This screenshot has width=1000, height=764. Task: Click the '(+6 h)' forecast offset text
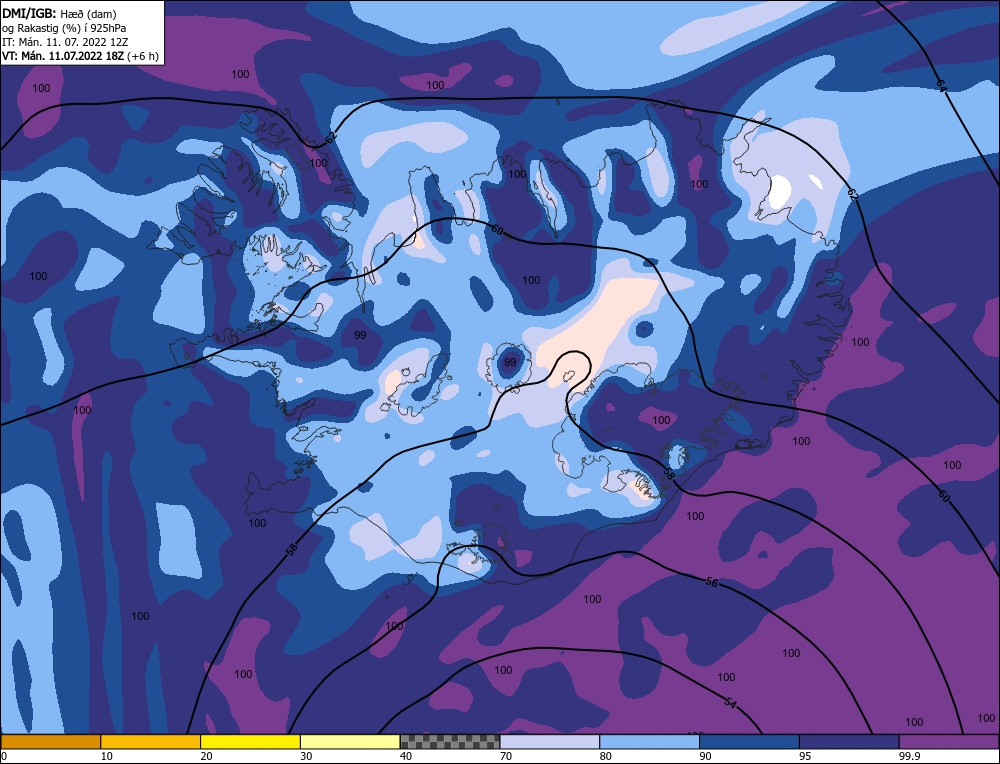point(143,56)
